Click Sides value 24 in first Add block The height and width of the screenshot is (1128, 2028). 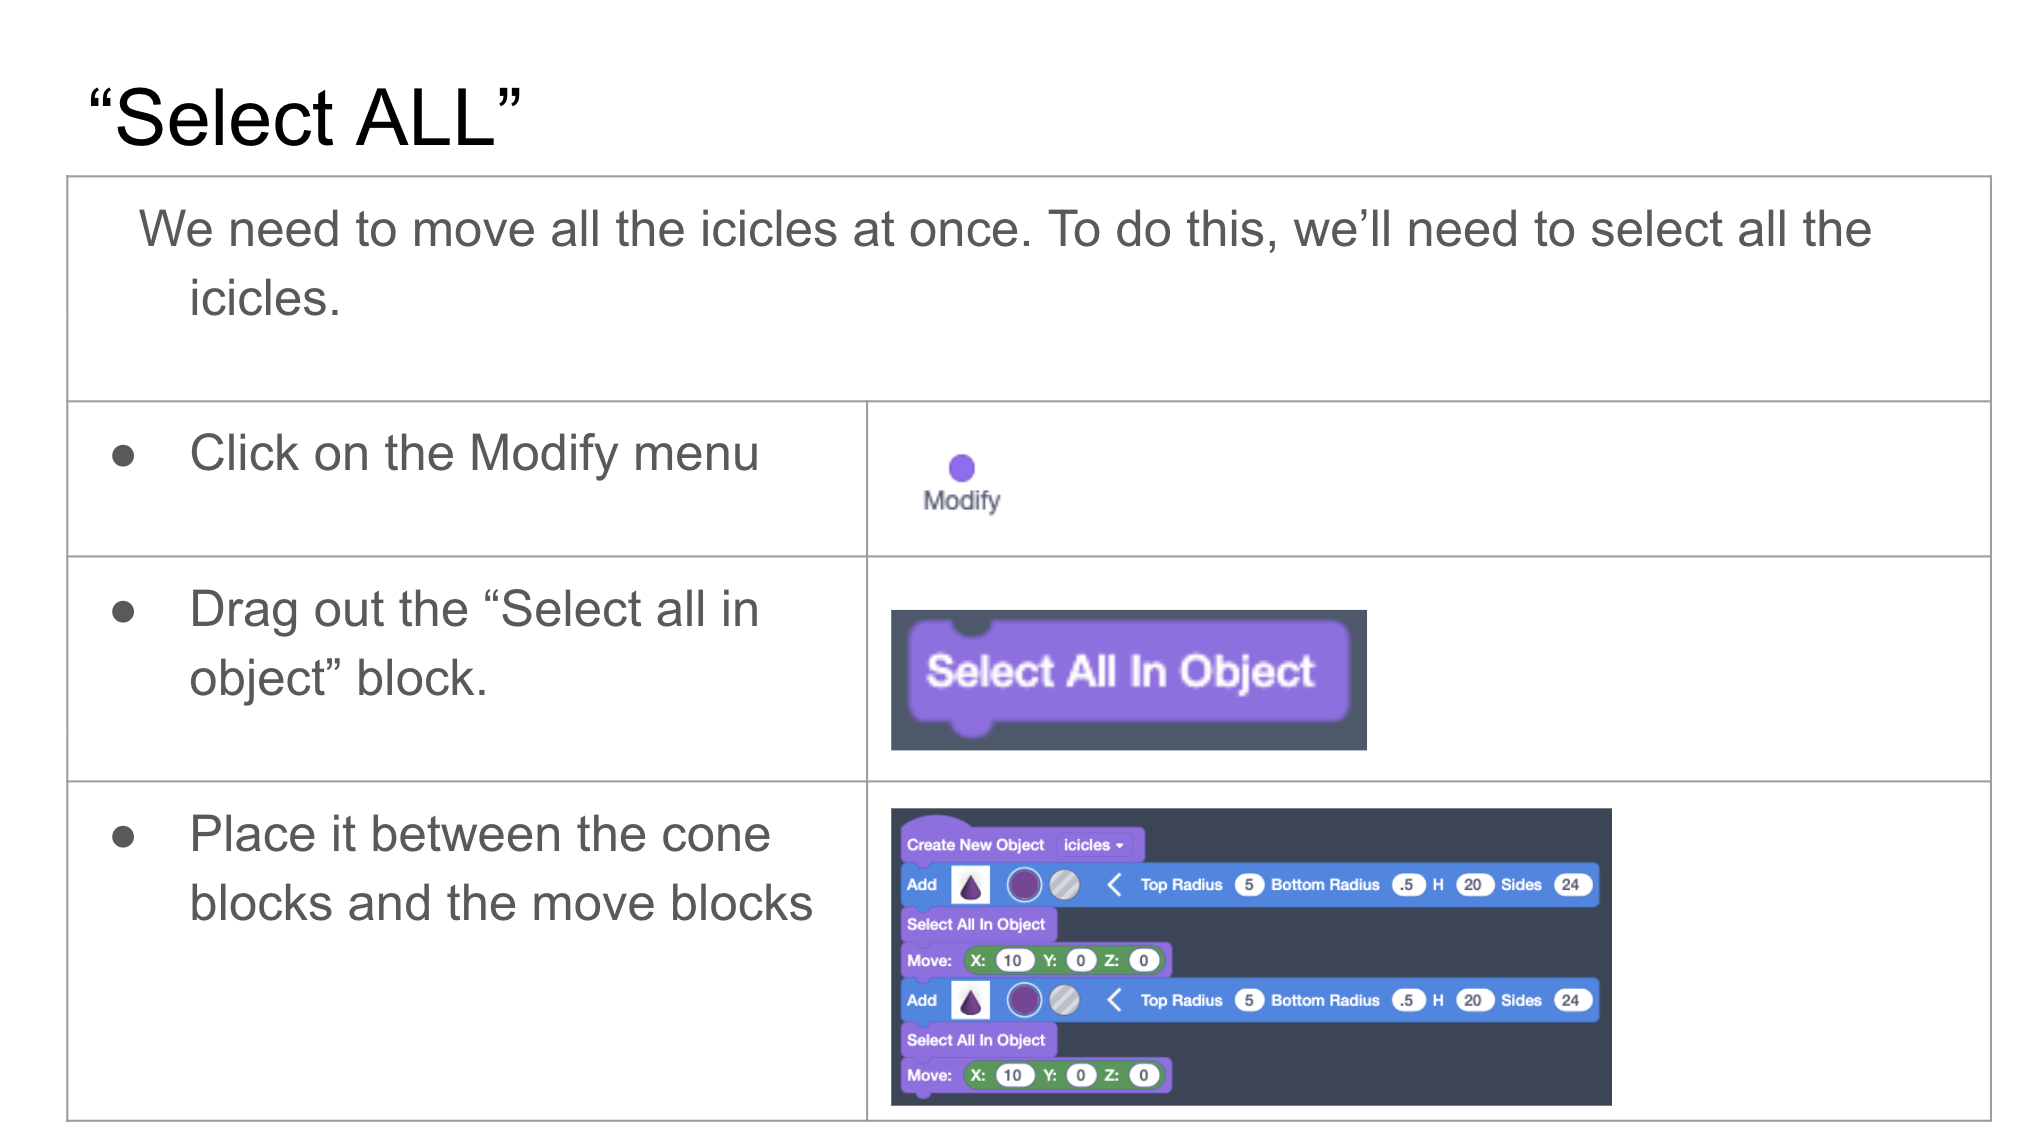click(1571, 885)
